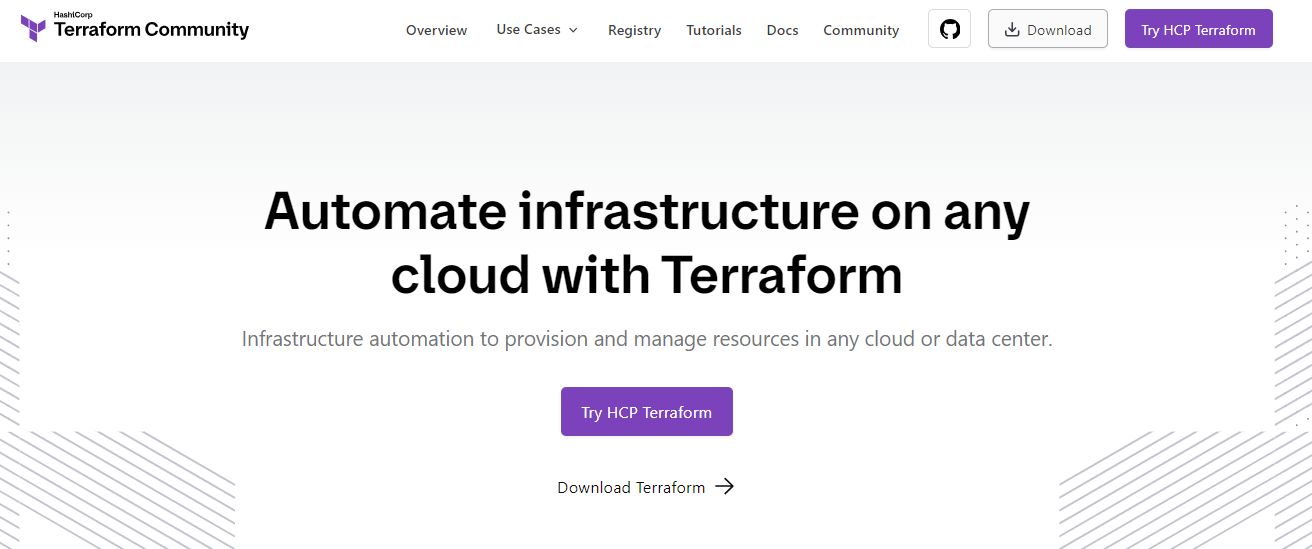1312x549 pixels.
Task: Follow the Download Terraform link
Action: (x=645, y=487)
